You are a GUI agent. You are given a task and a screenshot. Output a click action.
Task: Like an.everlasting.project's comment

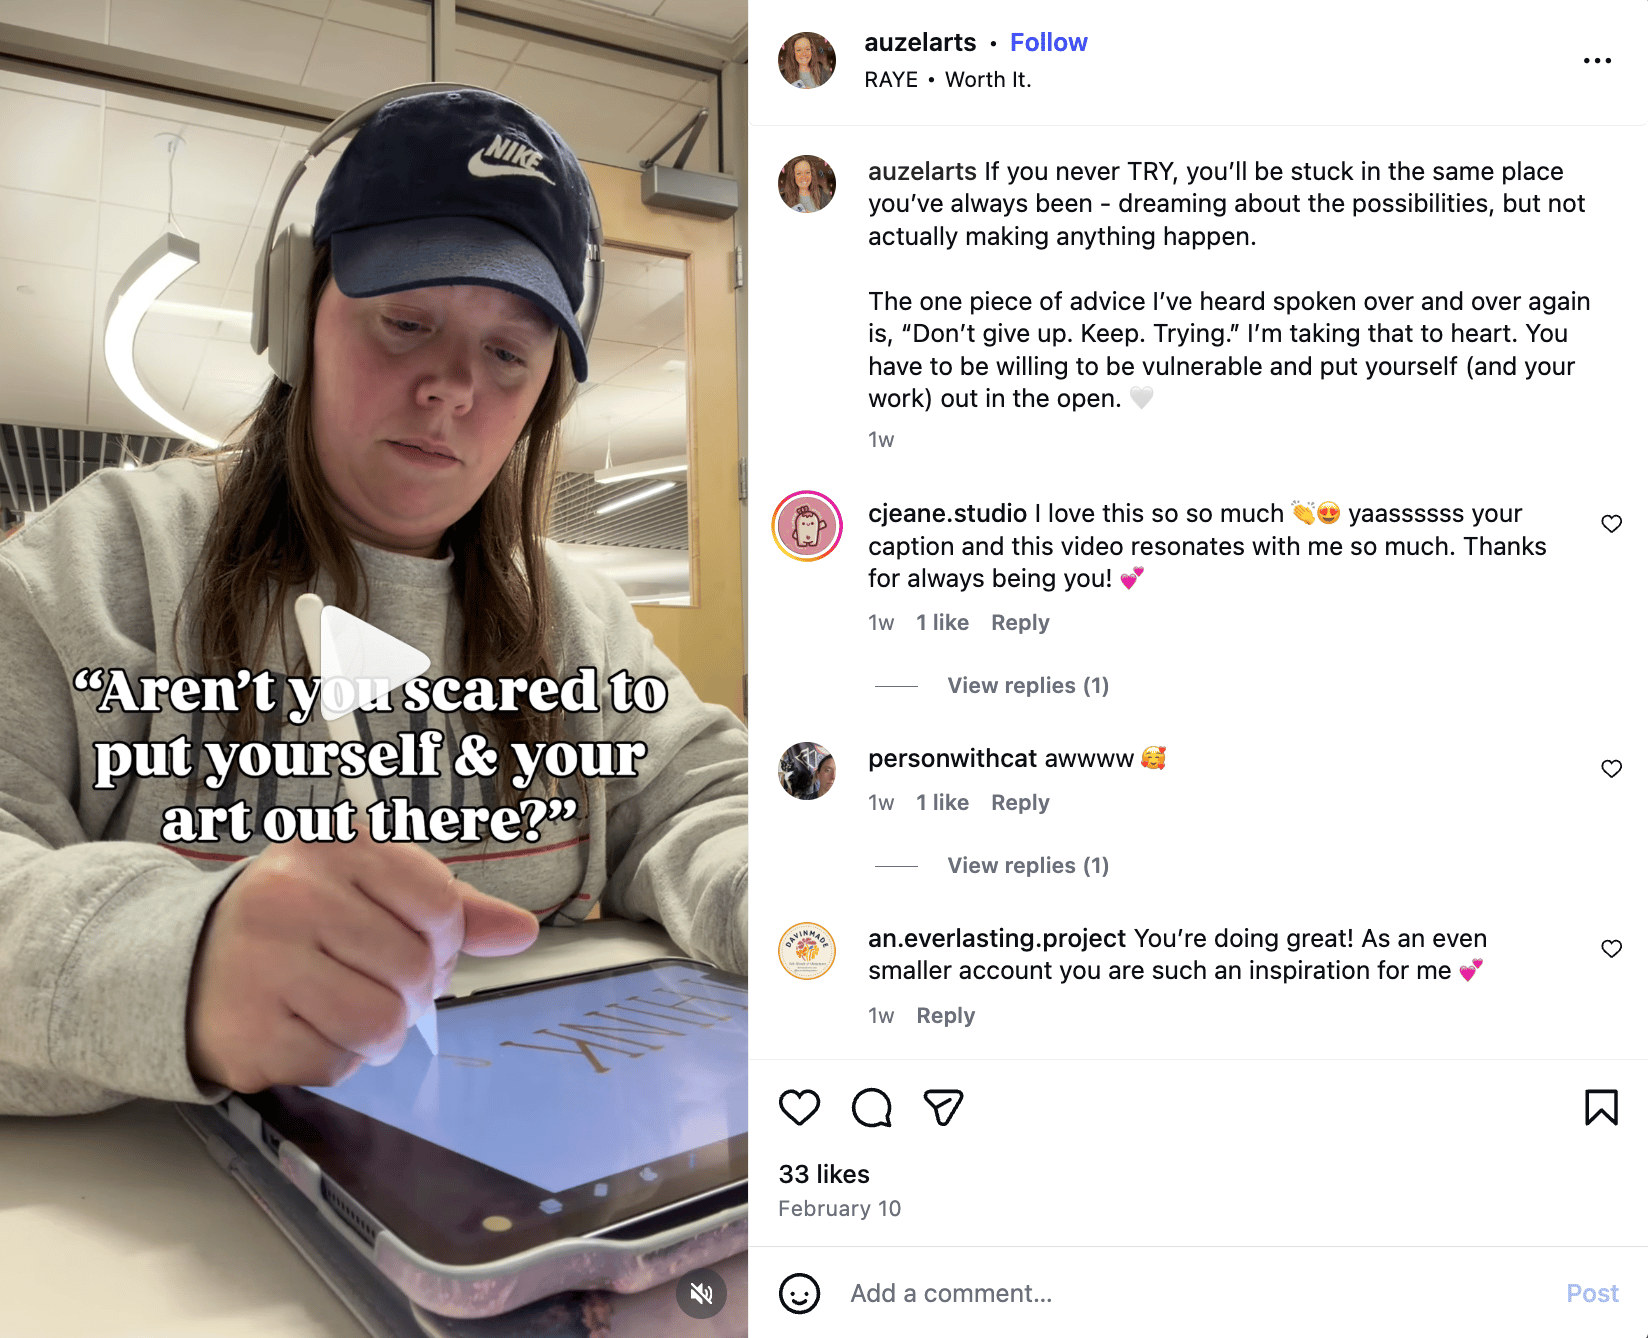1611,949
